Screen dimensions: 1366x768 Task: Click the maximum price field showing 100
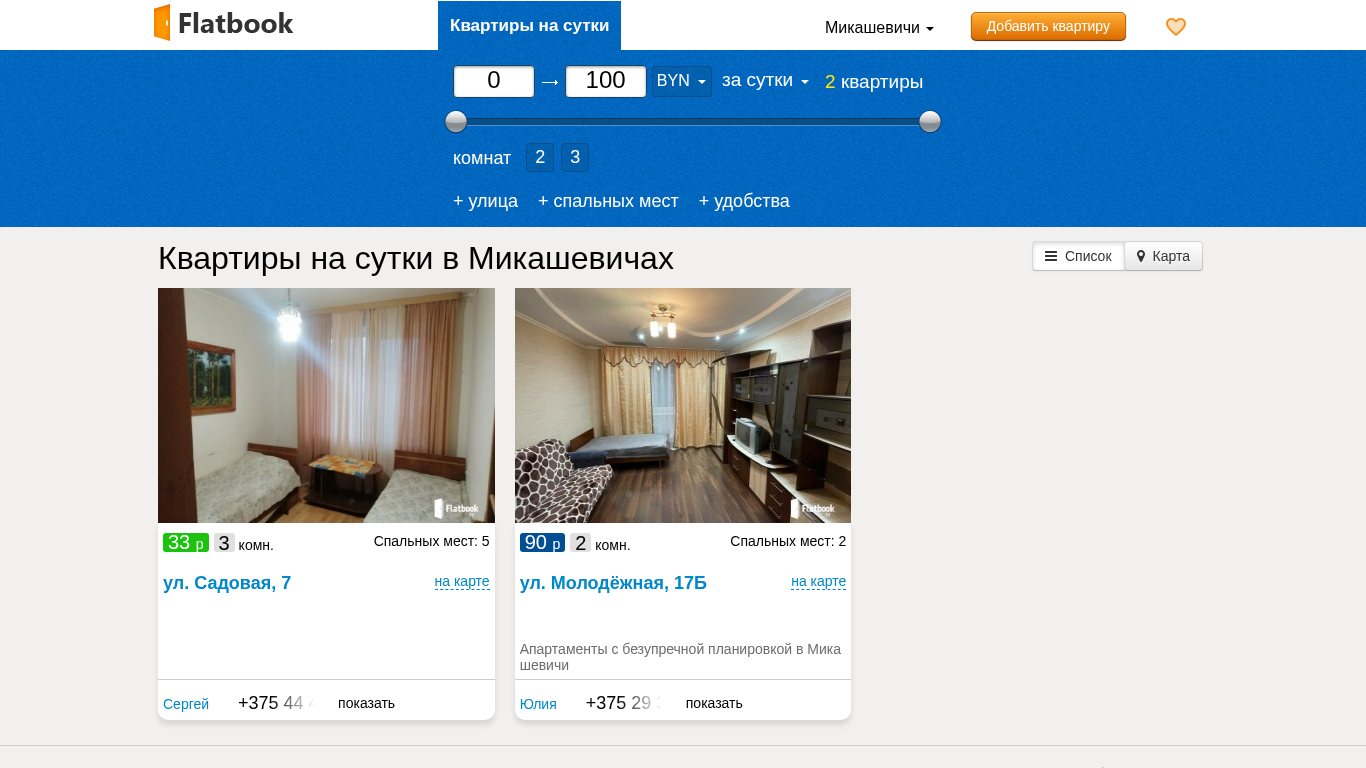(x=606, y=81)
